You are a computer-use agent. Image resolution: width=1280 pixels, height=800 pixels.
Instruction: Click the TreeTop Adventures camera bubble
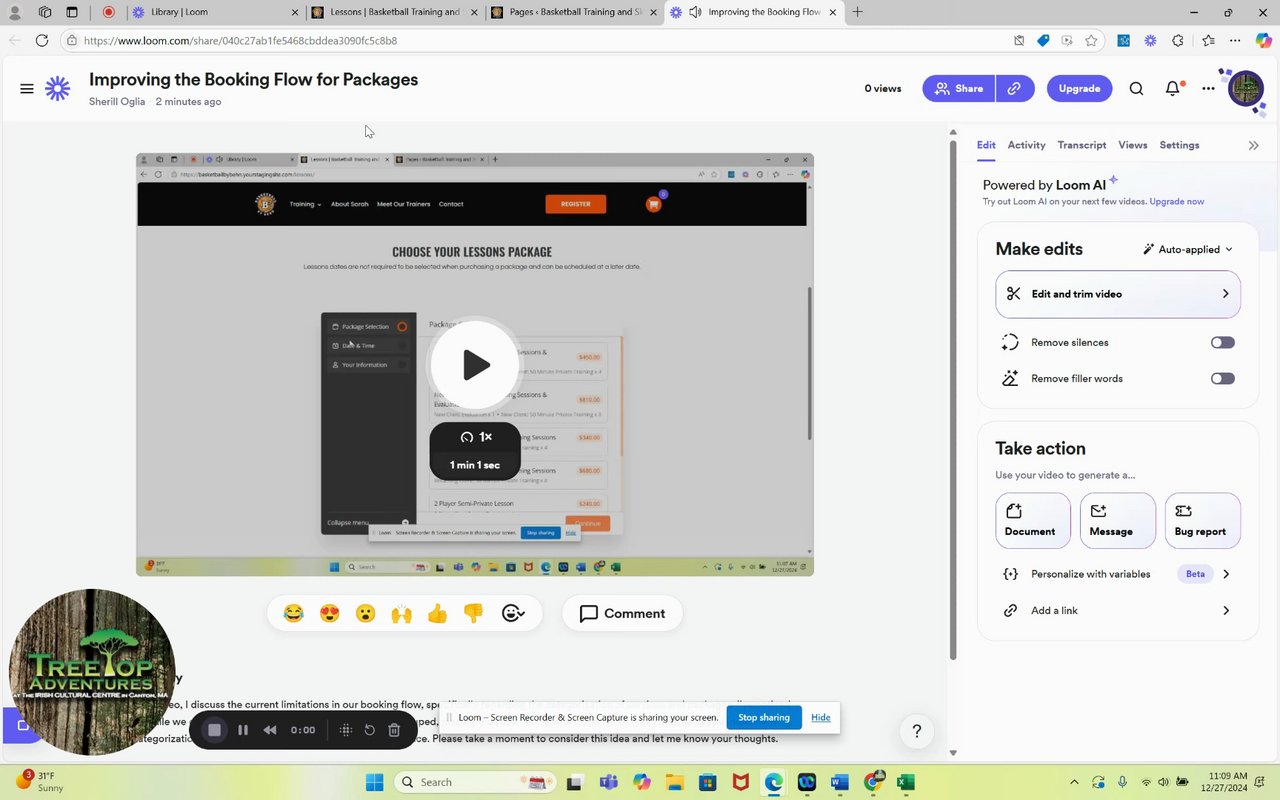(92, 672)
